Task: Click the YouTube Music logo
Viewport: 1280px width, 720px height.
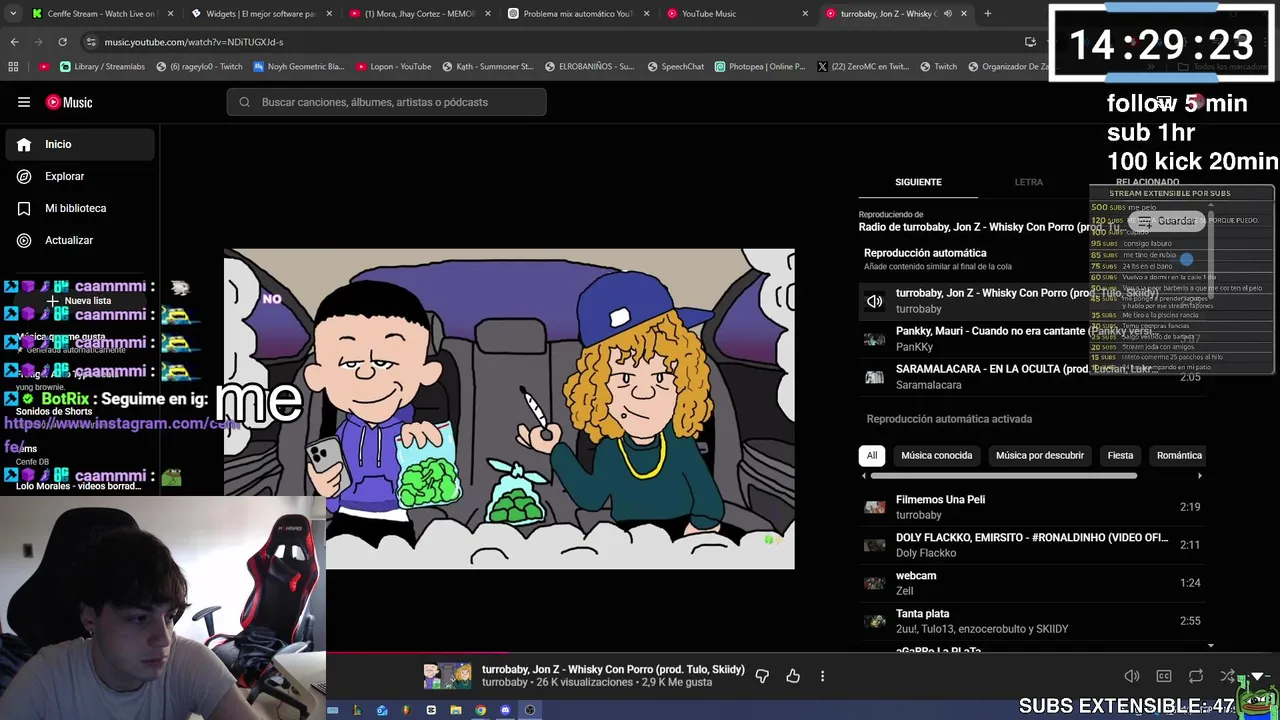Action: pyautogui.click(x=69, y=102)
